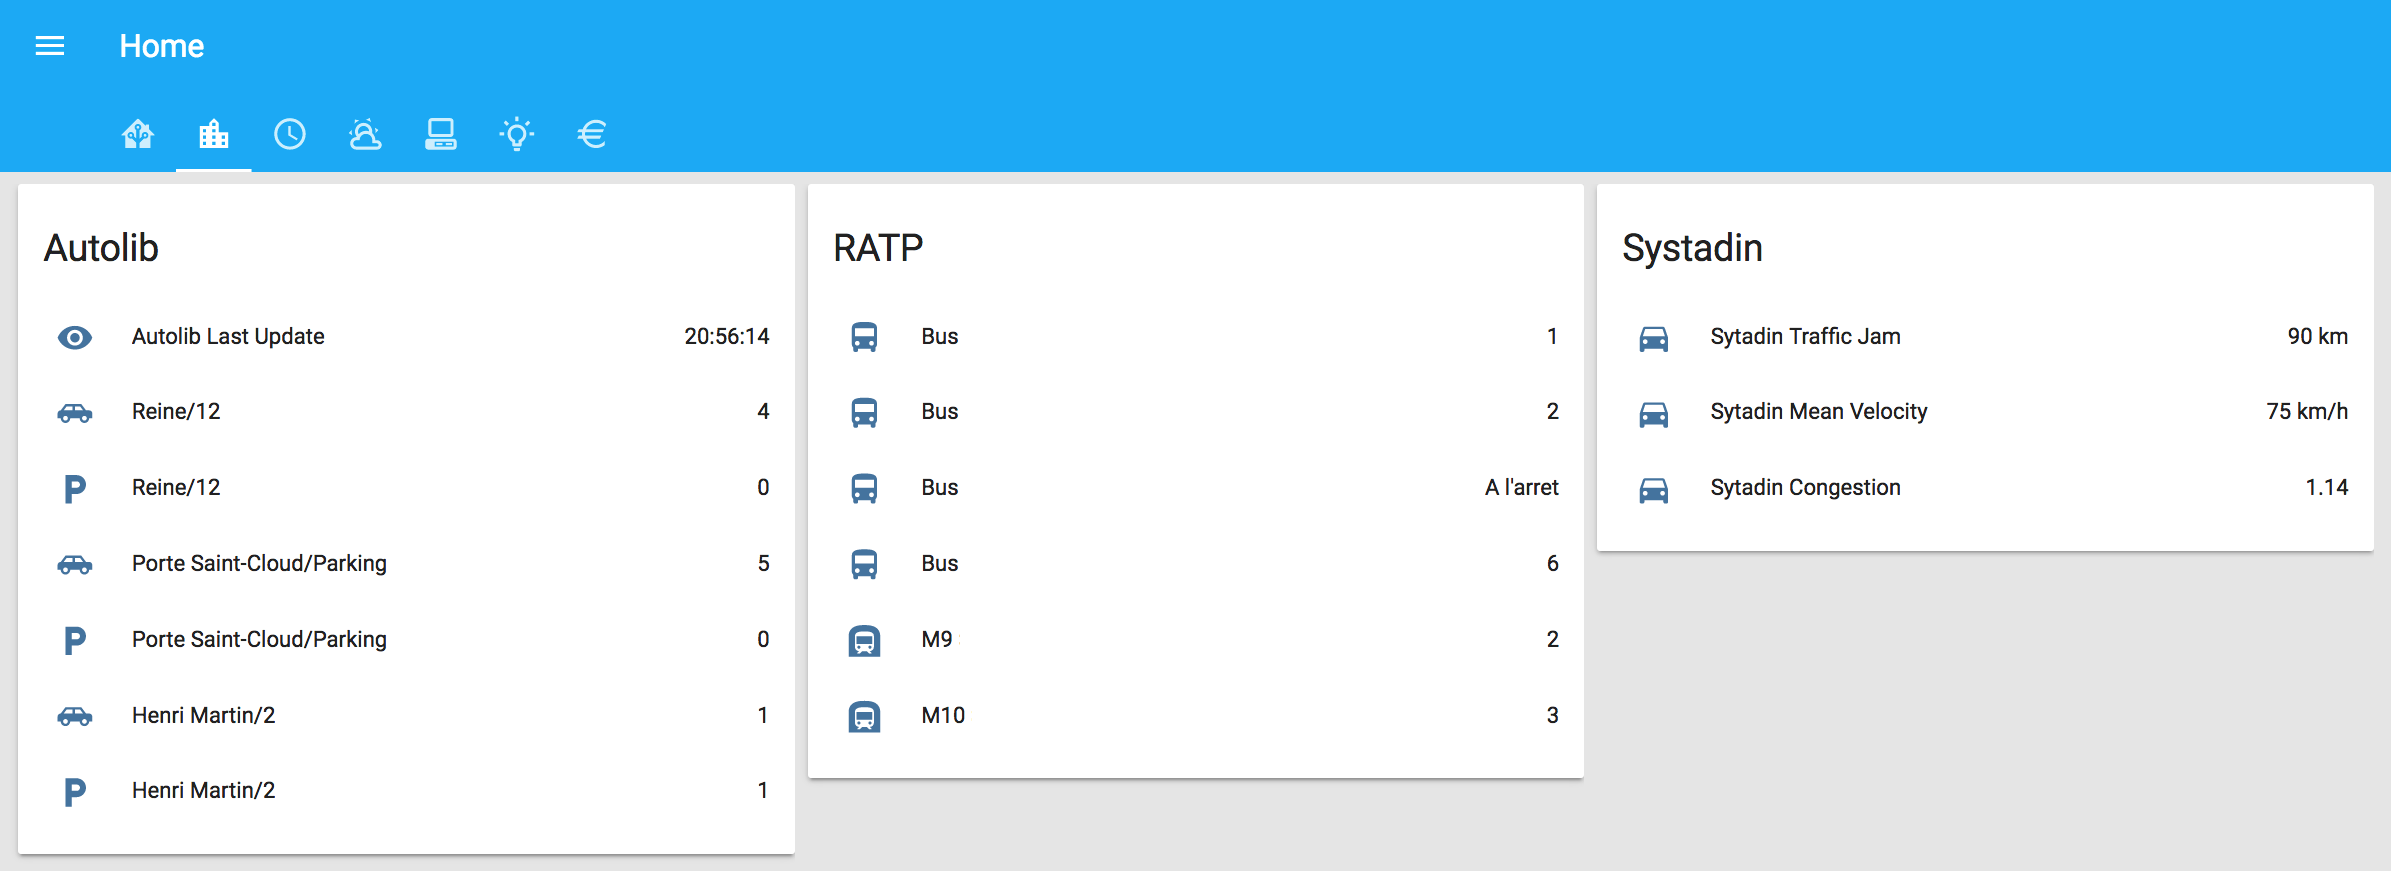The height and width of the screenshot is (871, 2391).
Task: Select the Bus status showing A l'arret
Action: coord(1521,488)
